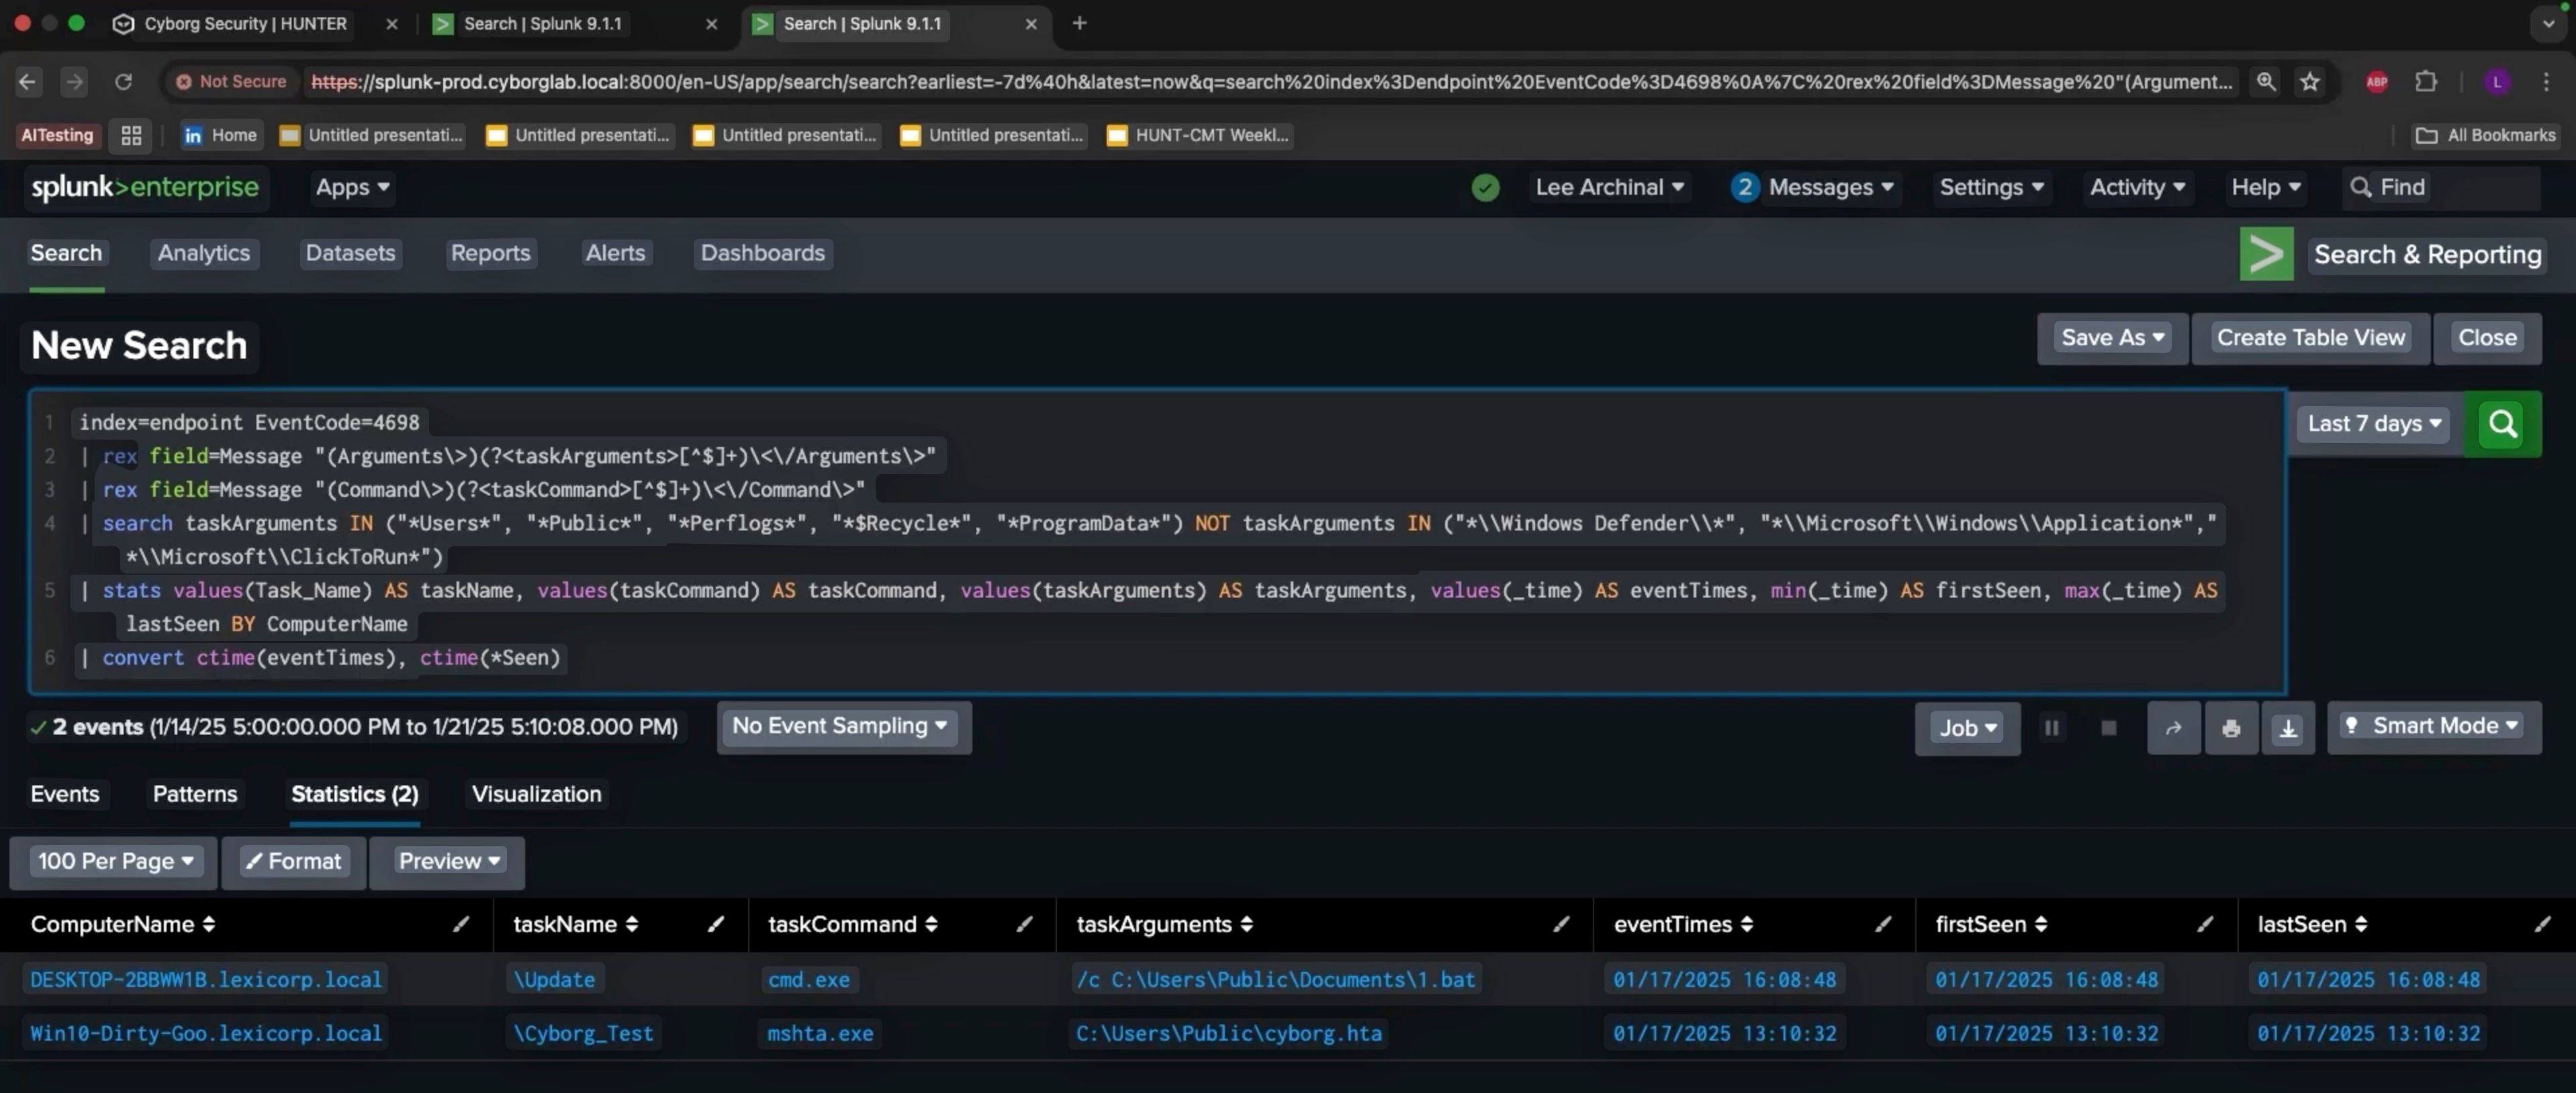Switch to the Patterns tab

pos(195,794)
